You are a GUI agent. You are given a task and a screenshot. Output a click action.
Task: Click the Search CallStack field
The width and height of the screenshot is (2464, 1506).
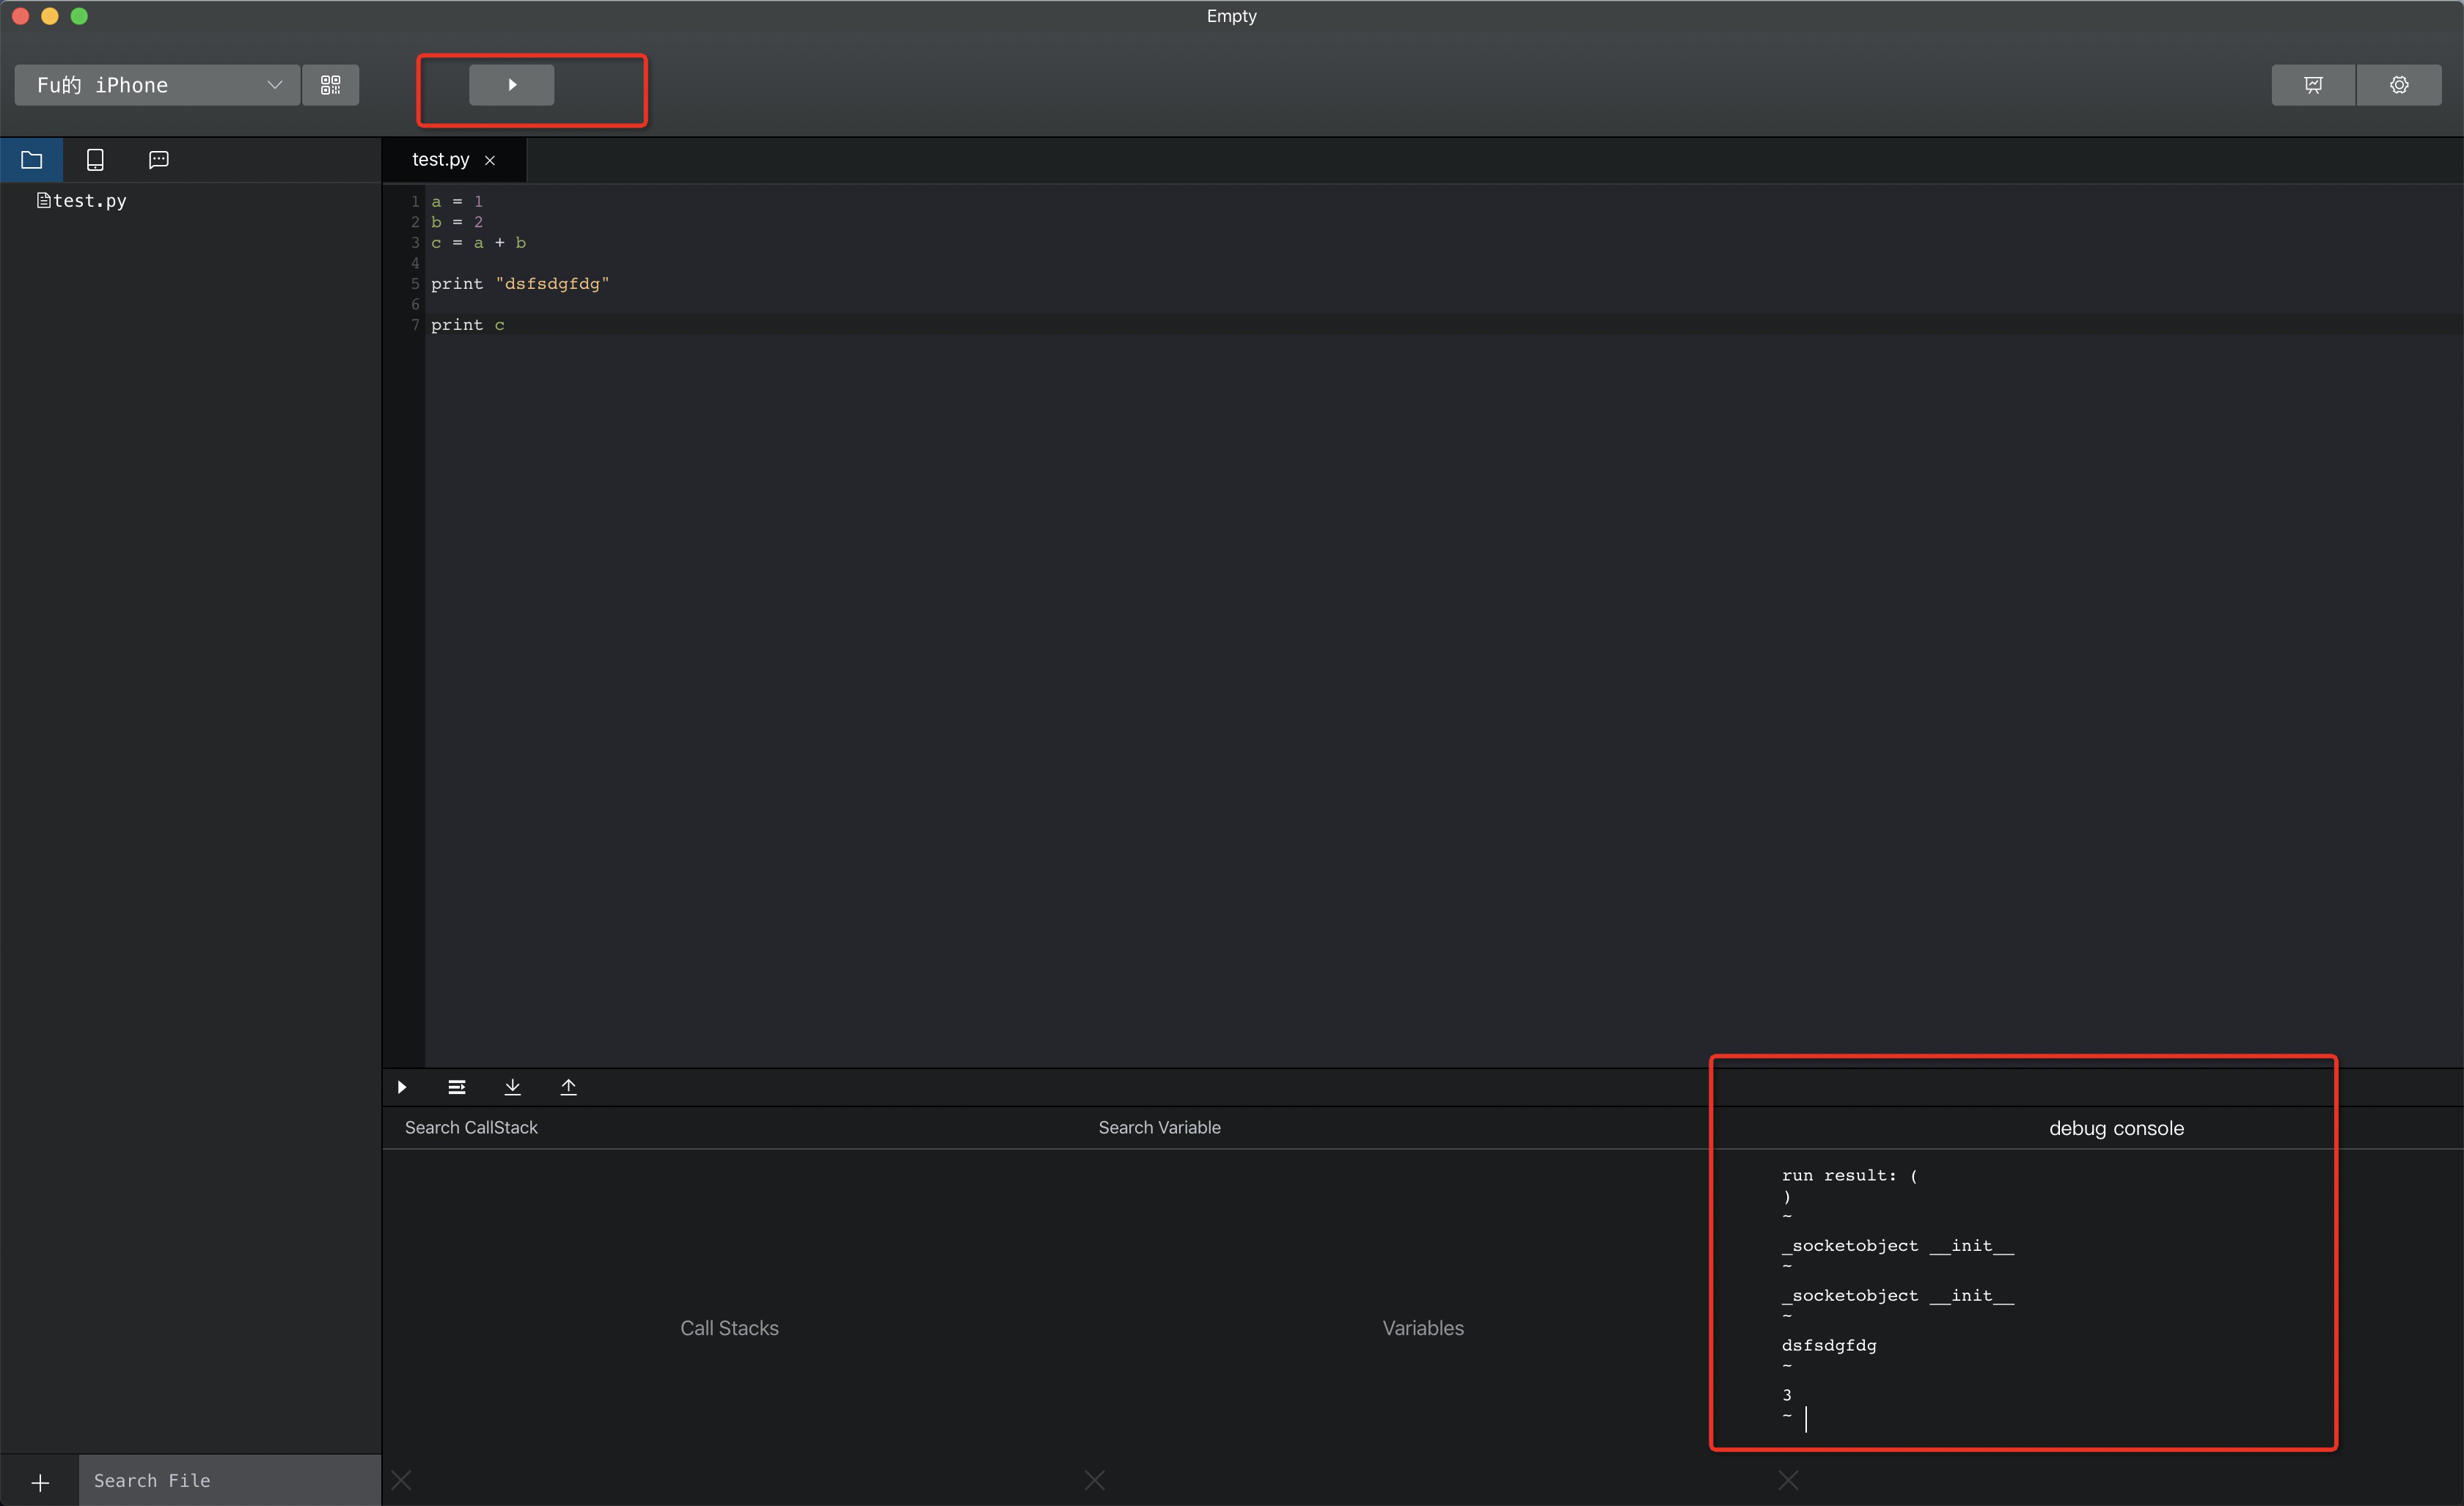pos(471,1128)
